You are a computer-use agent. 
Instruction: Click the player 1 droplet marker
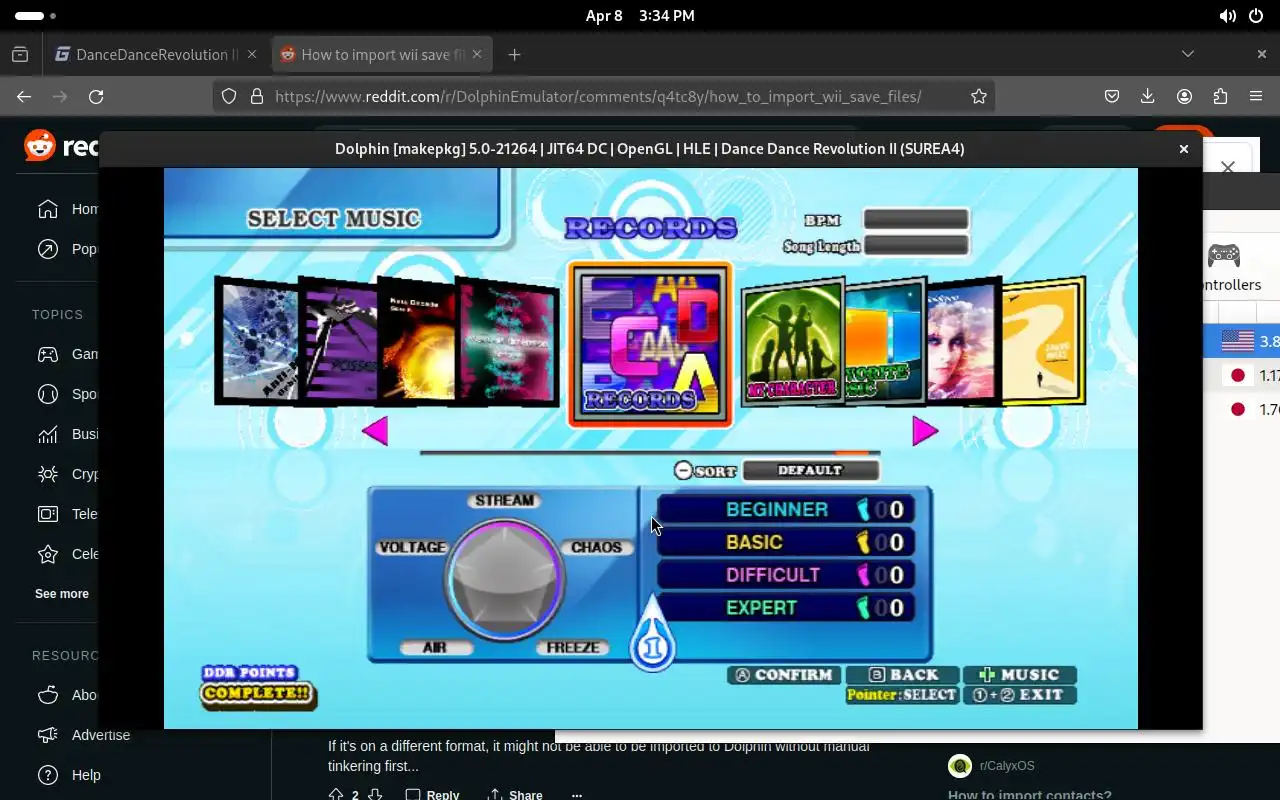click(x=653, y=635)
